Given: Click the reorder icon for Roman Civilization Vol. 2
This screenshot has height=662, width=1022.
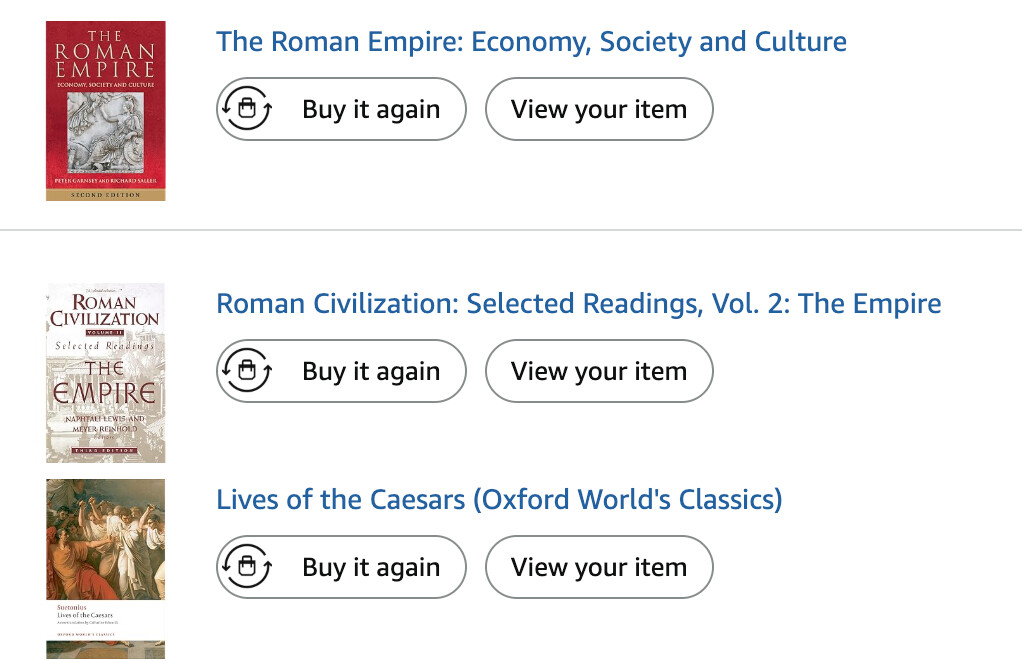Looking at the screenshot, I should (246, 371).
